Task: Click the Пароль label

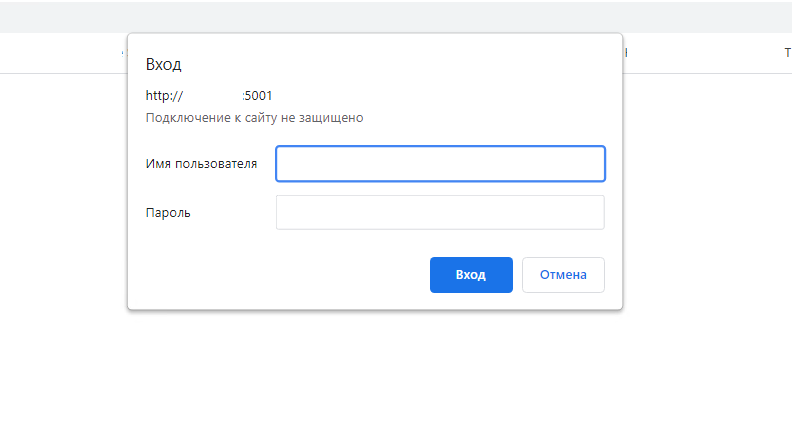Action: (x=168, y=212)
